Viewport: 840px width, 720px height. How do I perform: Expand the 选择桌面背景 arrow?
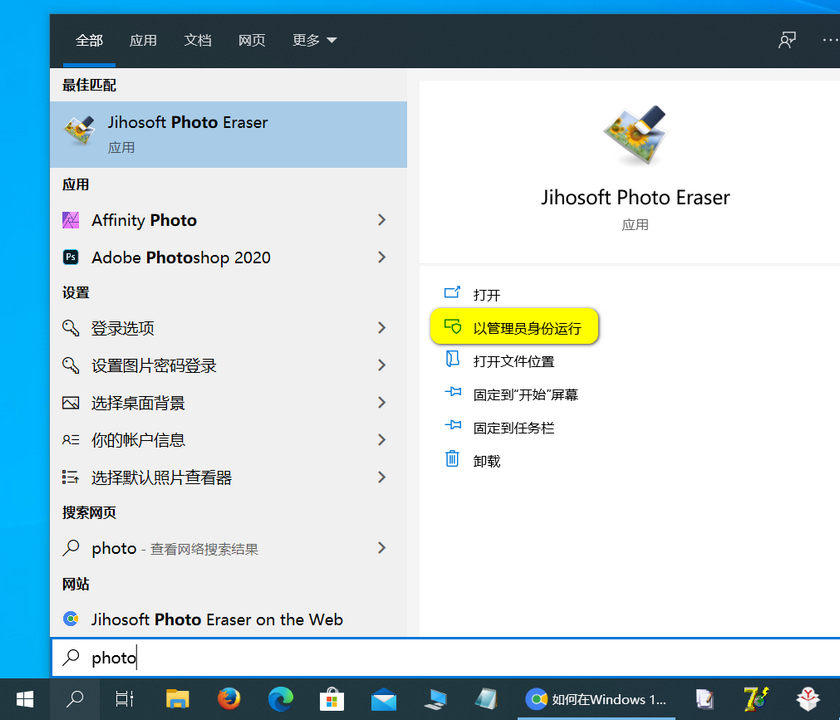381,403
